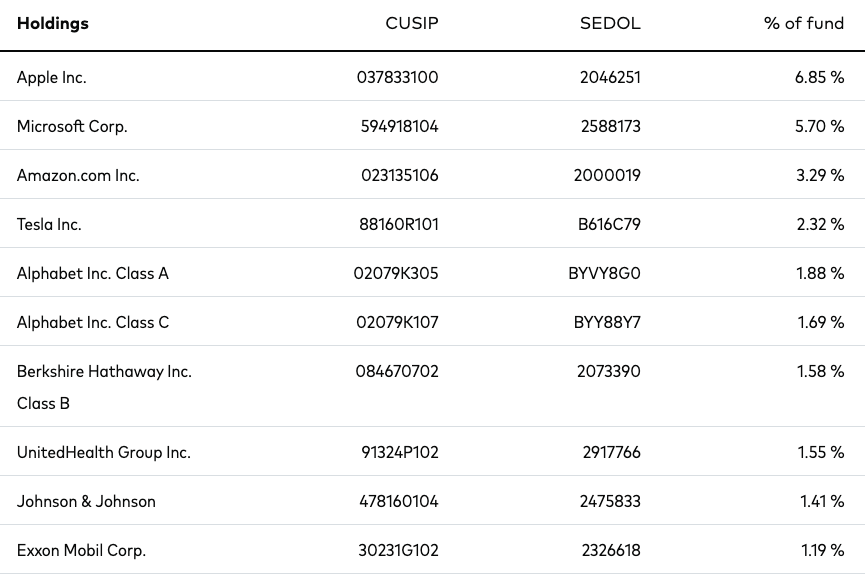This screenshot has width=865, height=581.
Task: Click CUSIP 30231G102 for Exxon
Action: pos(398,550)
